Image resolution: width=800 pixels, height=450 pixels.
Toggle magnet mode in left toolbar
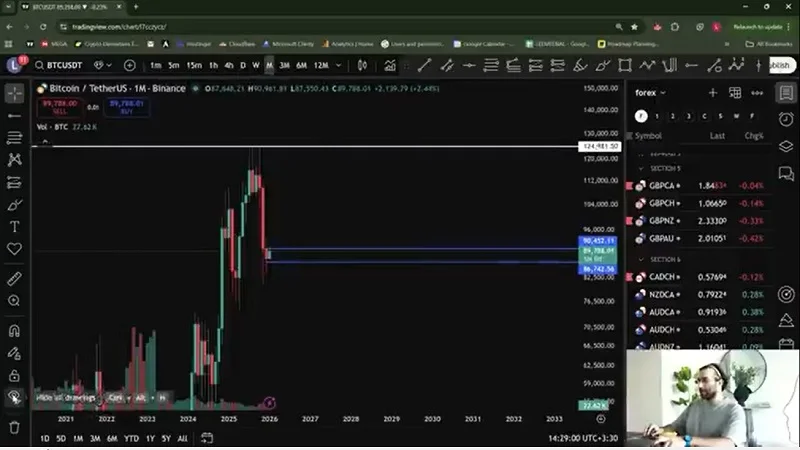tap(14, 331)
